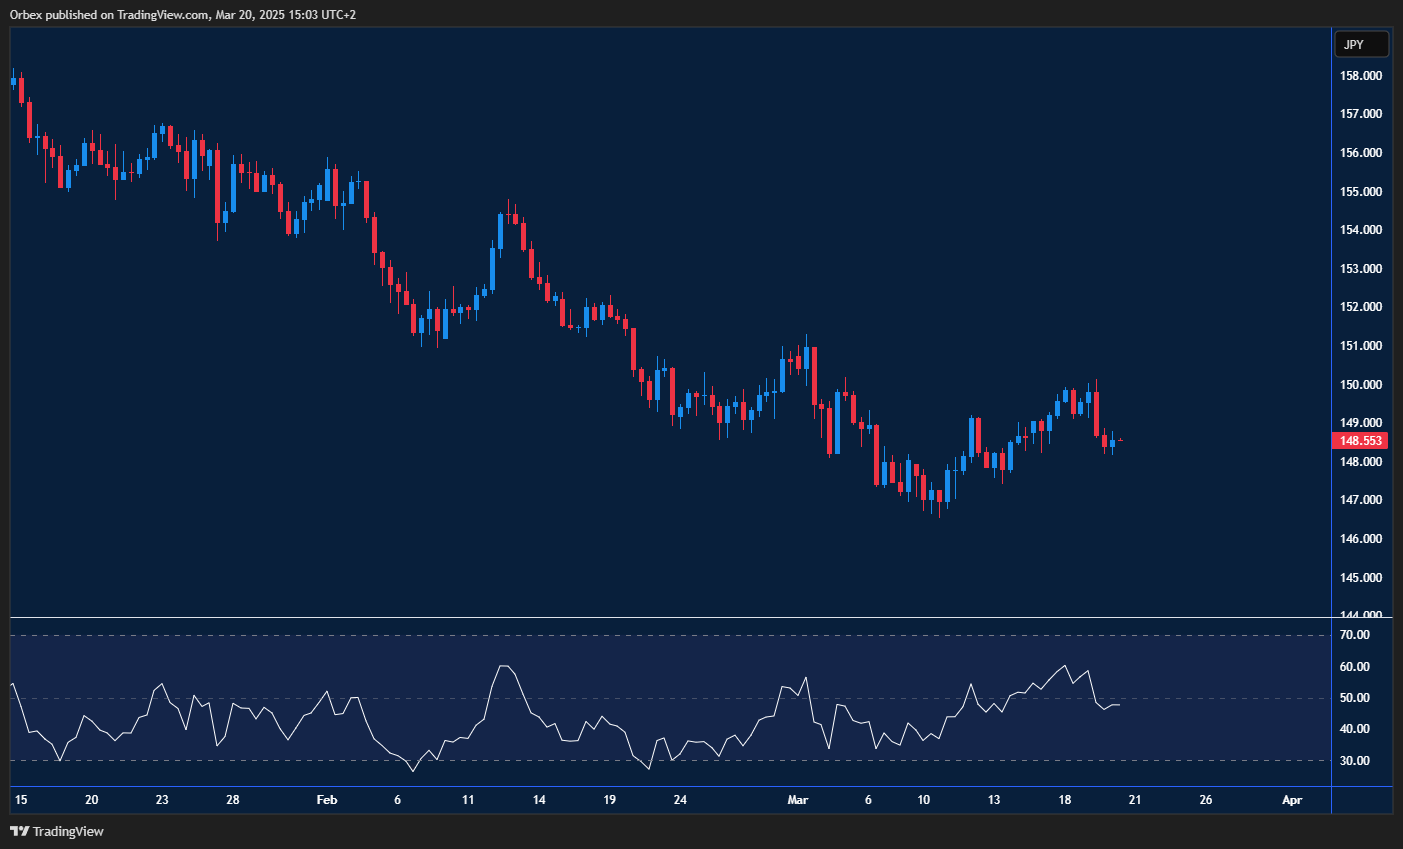This screenshot has width=1403, height=849.
Task: Expand the price scale by clicking 150.000
Action: 1359,384
